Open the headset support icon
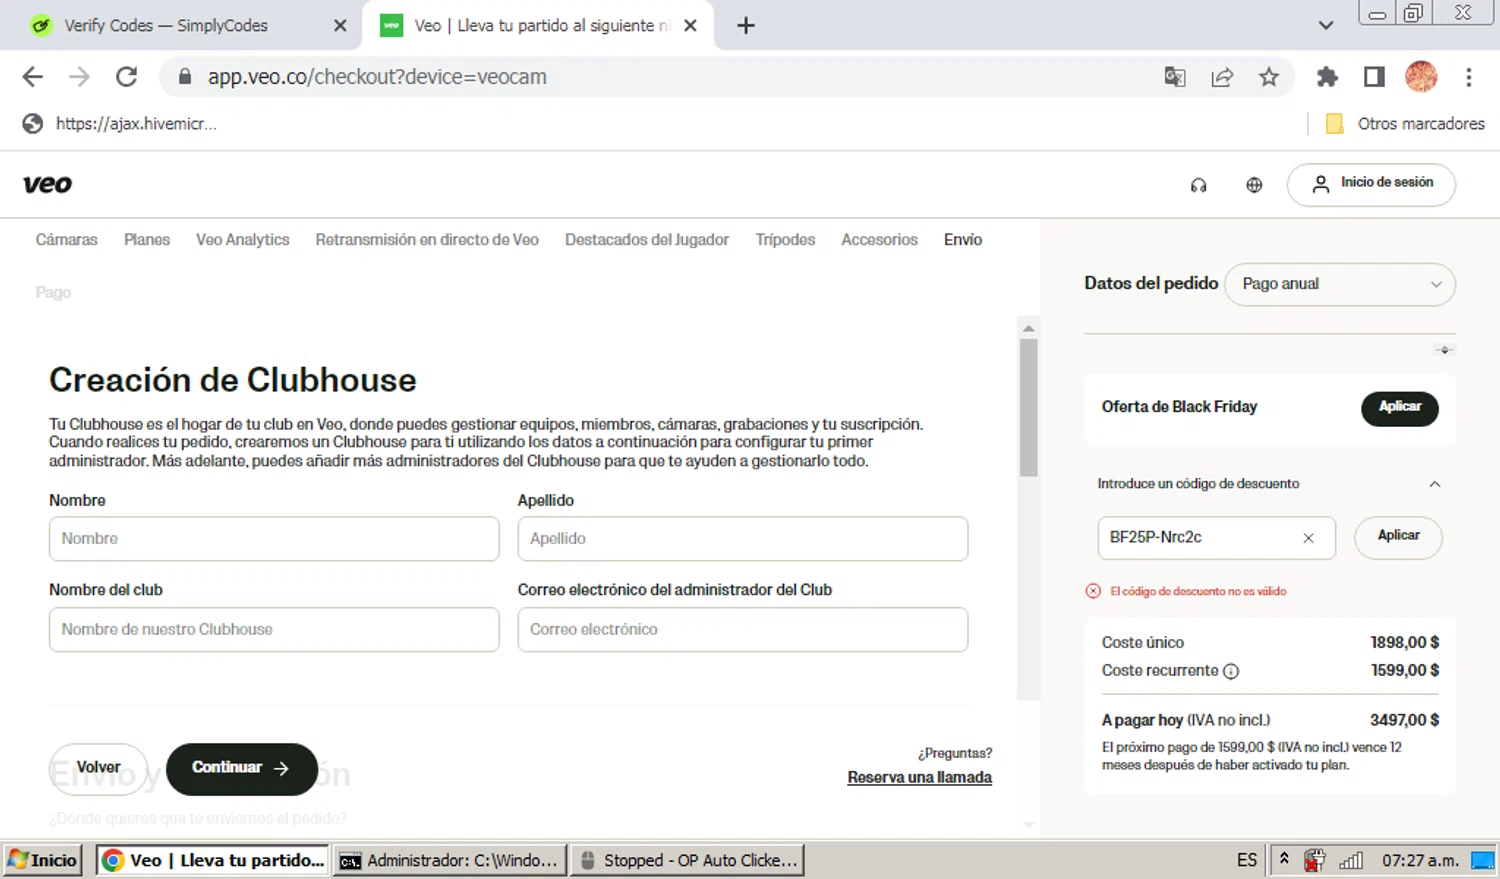1500x879 pixels. tap(1198, 185)
